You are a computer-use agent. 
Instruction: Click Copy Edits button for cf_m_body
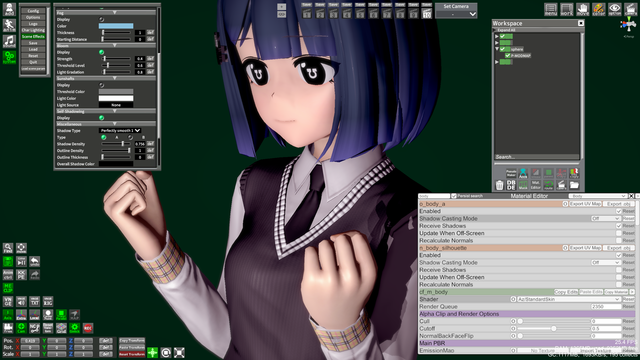(x=566, y=292)
